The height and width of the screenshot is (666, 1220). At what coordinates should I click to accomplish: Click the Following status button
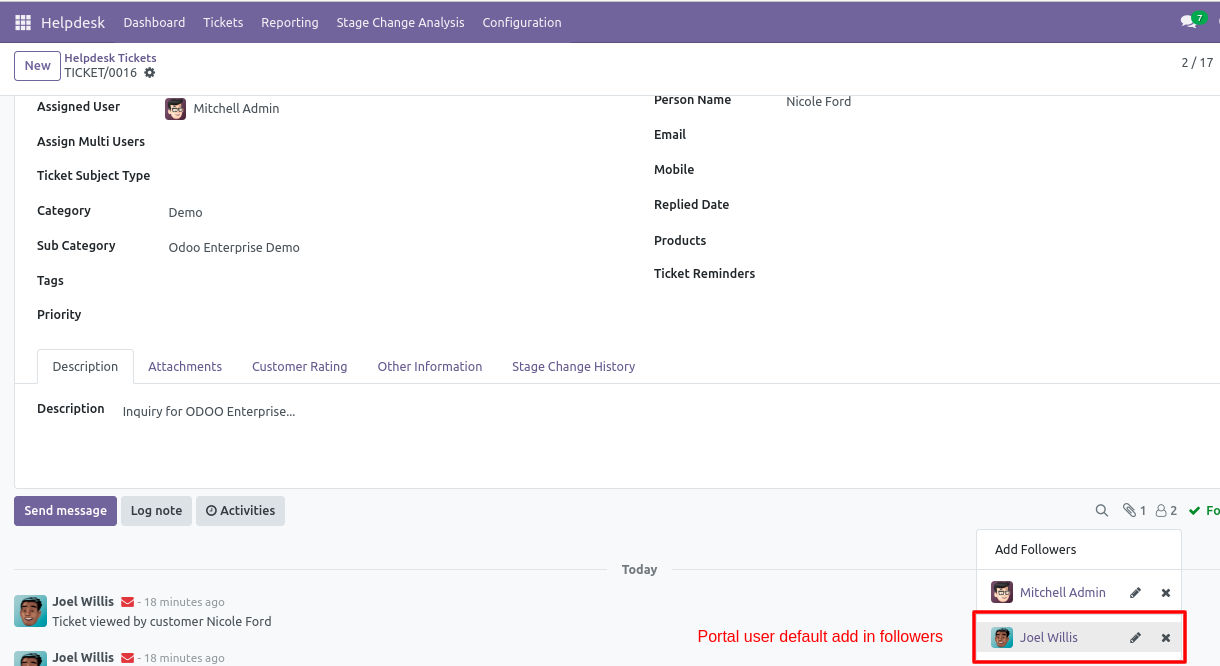(x=1204, y=510)
